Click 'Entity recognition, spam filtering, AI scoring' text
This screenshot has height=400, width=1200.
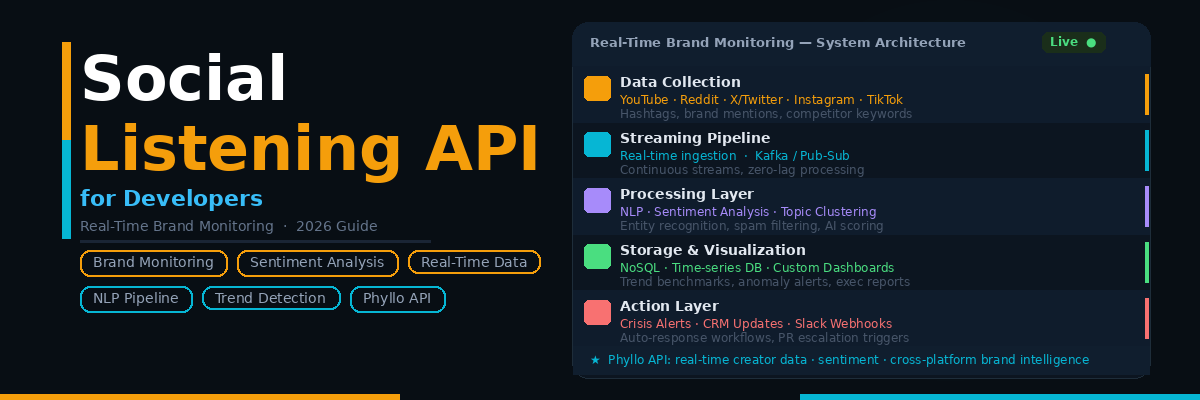point(752,226)
